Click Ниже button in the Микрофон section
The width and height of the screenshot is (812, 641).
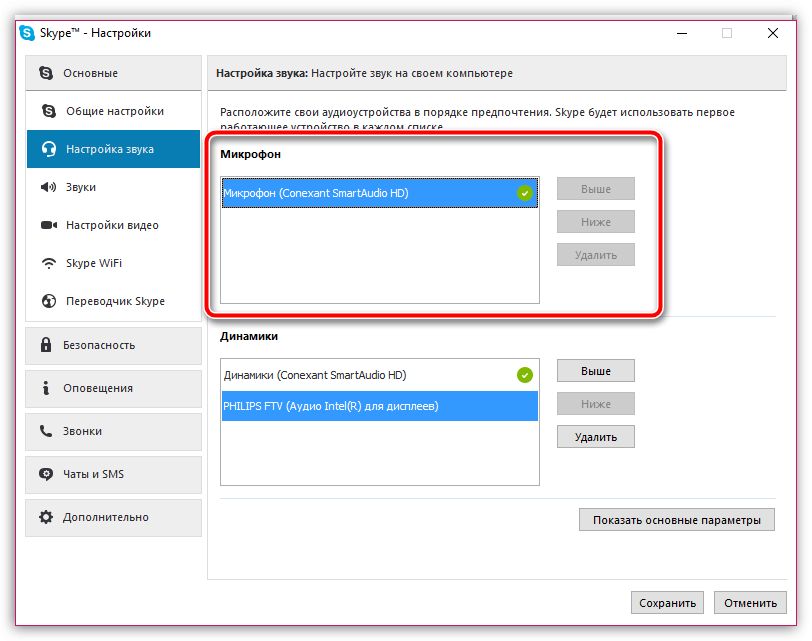click(596, 222)
